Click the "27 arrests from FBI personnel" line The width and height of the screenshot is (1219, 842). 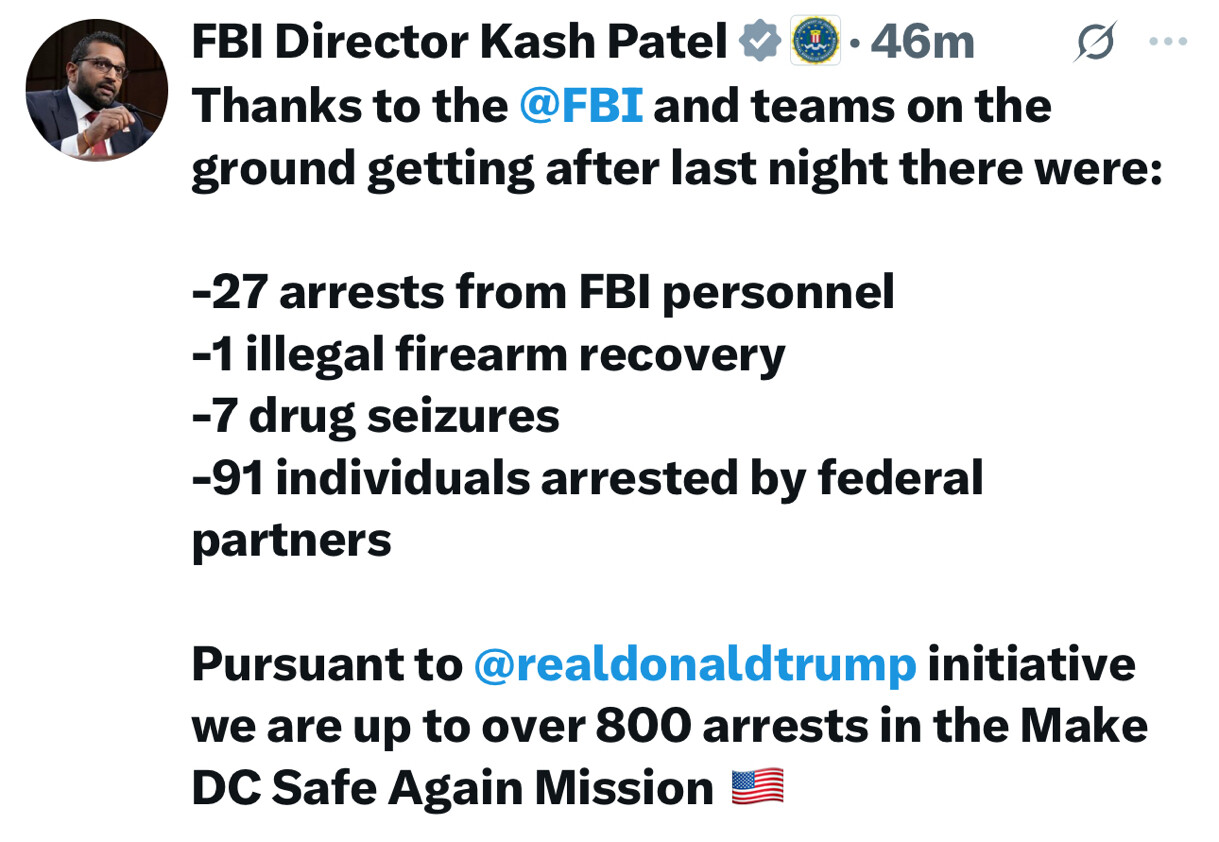[543, 292]
